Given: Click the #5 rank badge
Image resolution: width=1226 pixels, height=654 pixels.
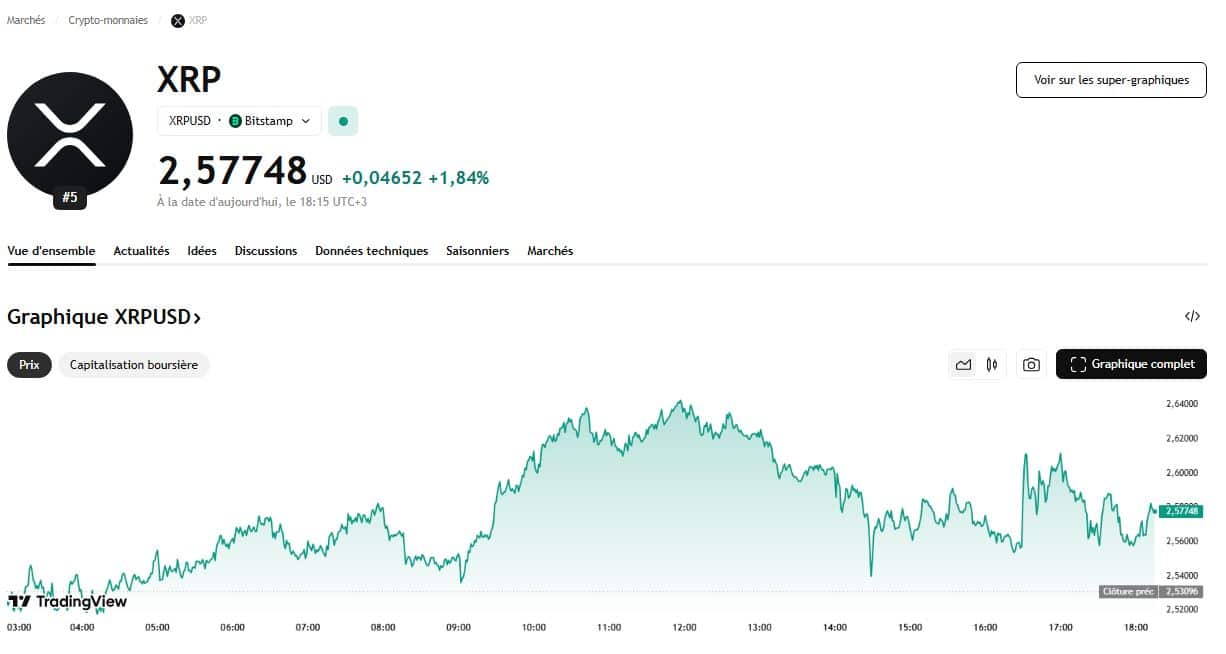Looking at the screenshot, I should click(x=70, y=198).
